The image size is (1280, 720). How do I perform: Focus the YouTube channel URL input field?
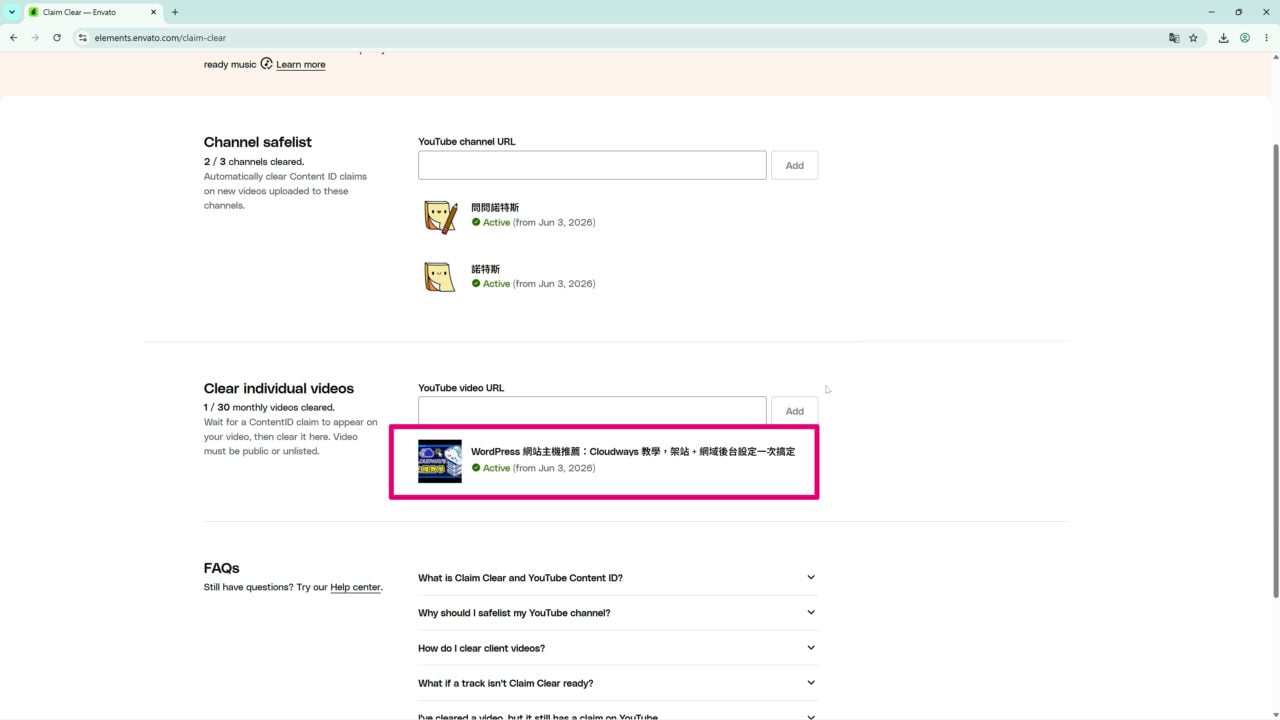pyautogui.click(x=592, y=166)
